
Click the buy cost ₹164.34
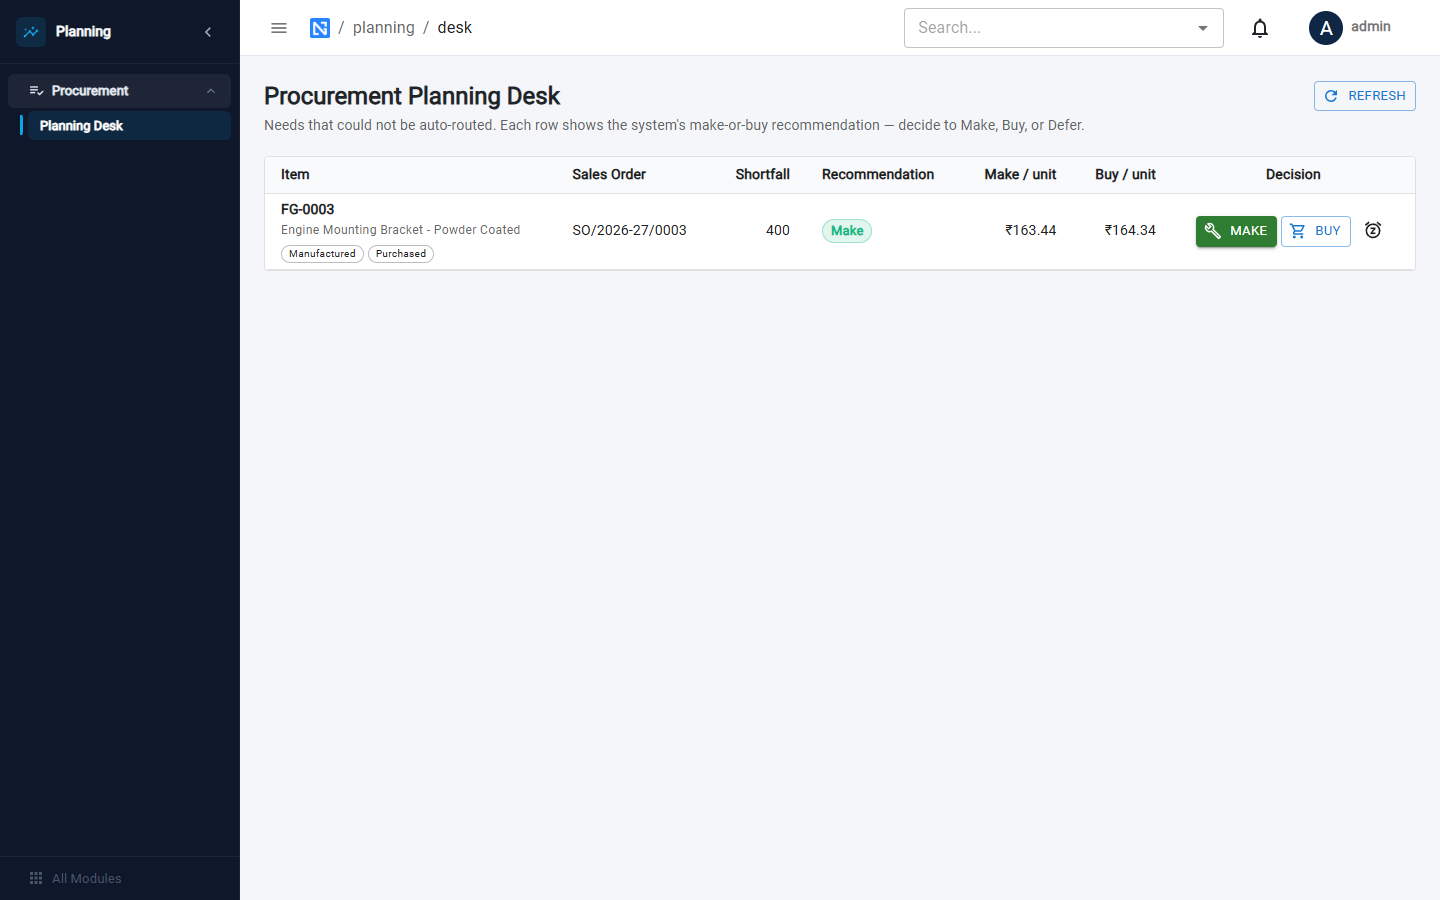(1130, 230)
